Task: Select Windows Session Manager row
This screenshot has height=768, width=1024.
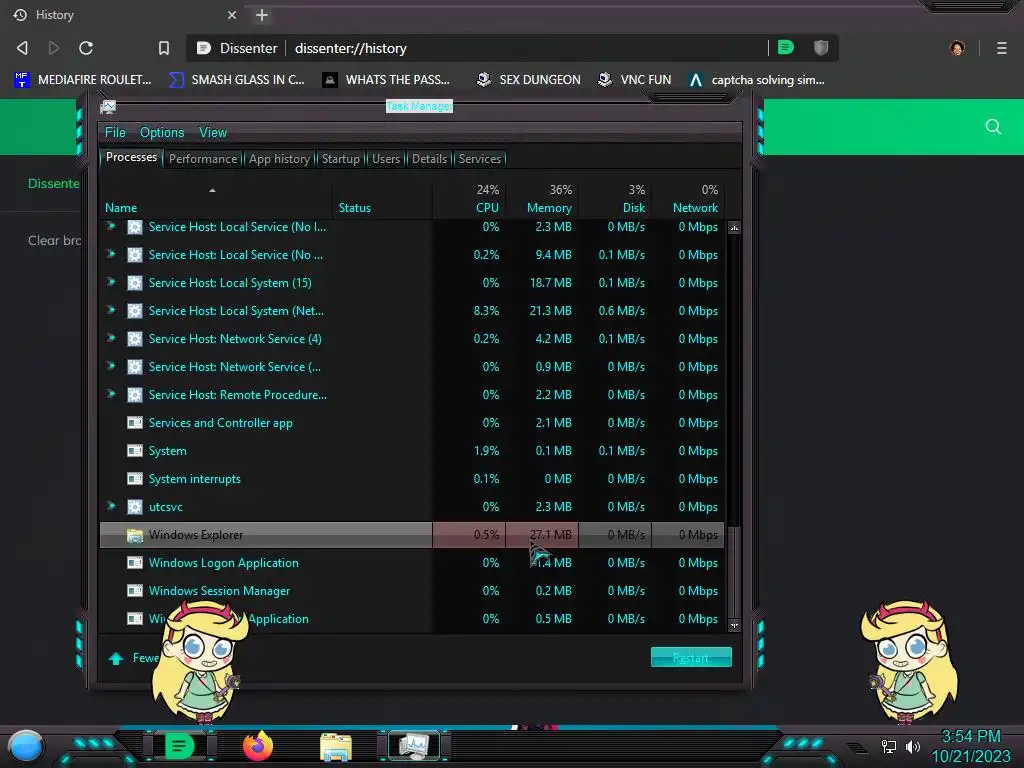Action: click(x=411, y=591)
